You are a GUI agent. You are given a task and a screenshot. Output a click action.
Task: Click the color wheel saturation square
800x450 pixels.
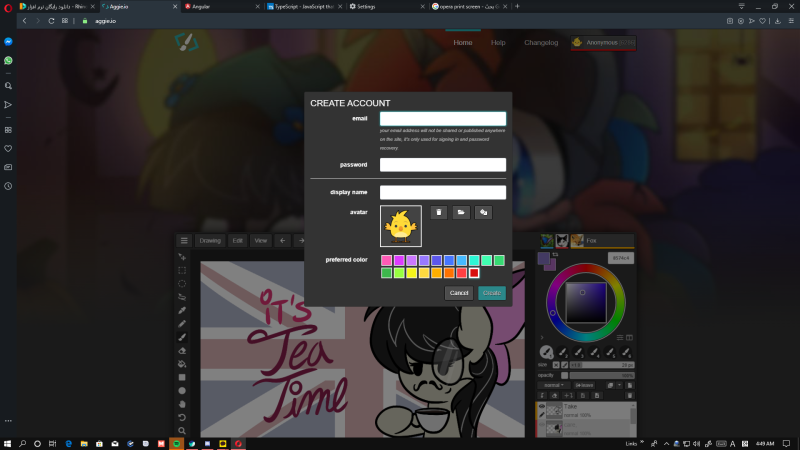(x=586, y=303)
